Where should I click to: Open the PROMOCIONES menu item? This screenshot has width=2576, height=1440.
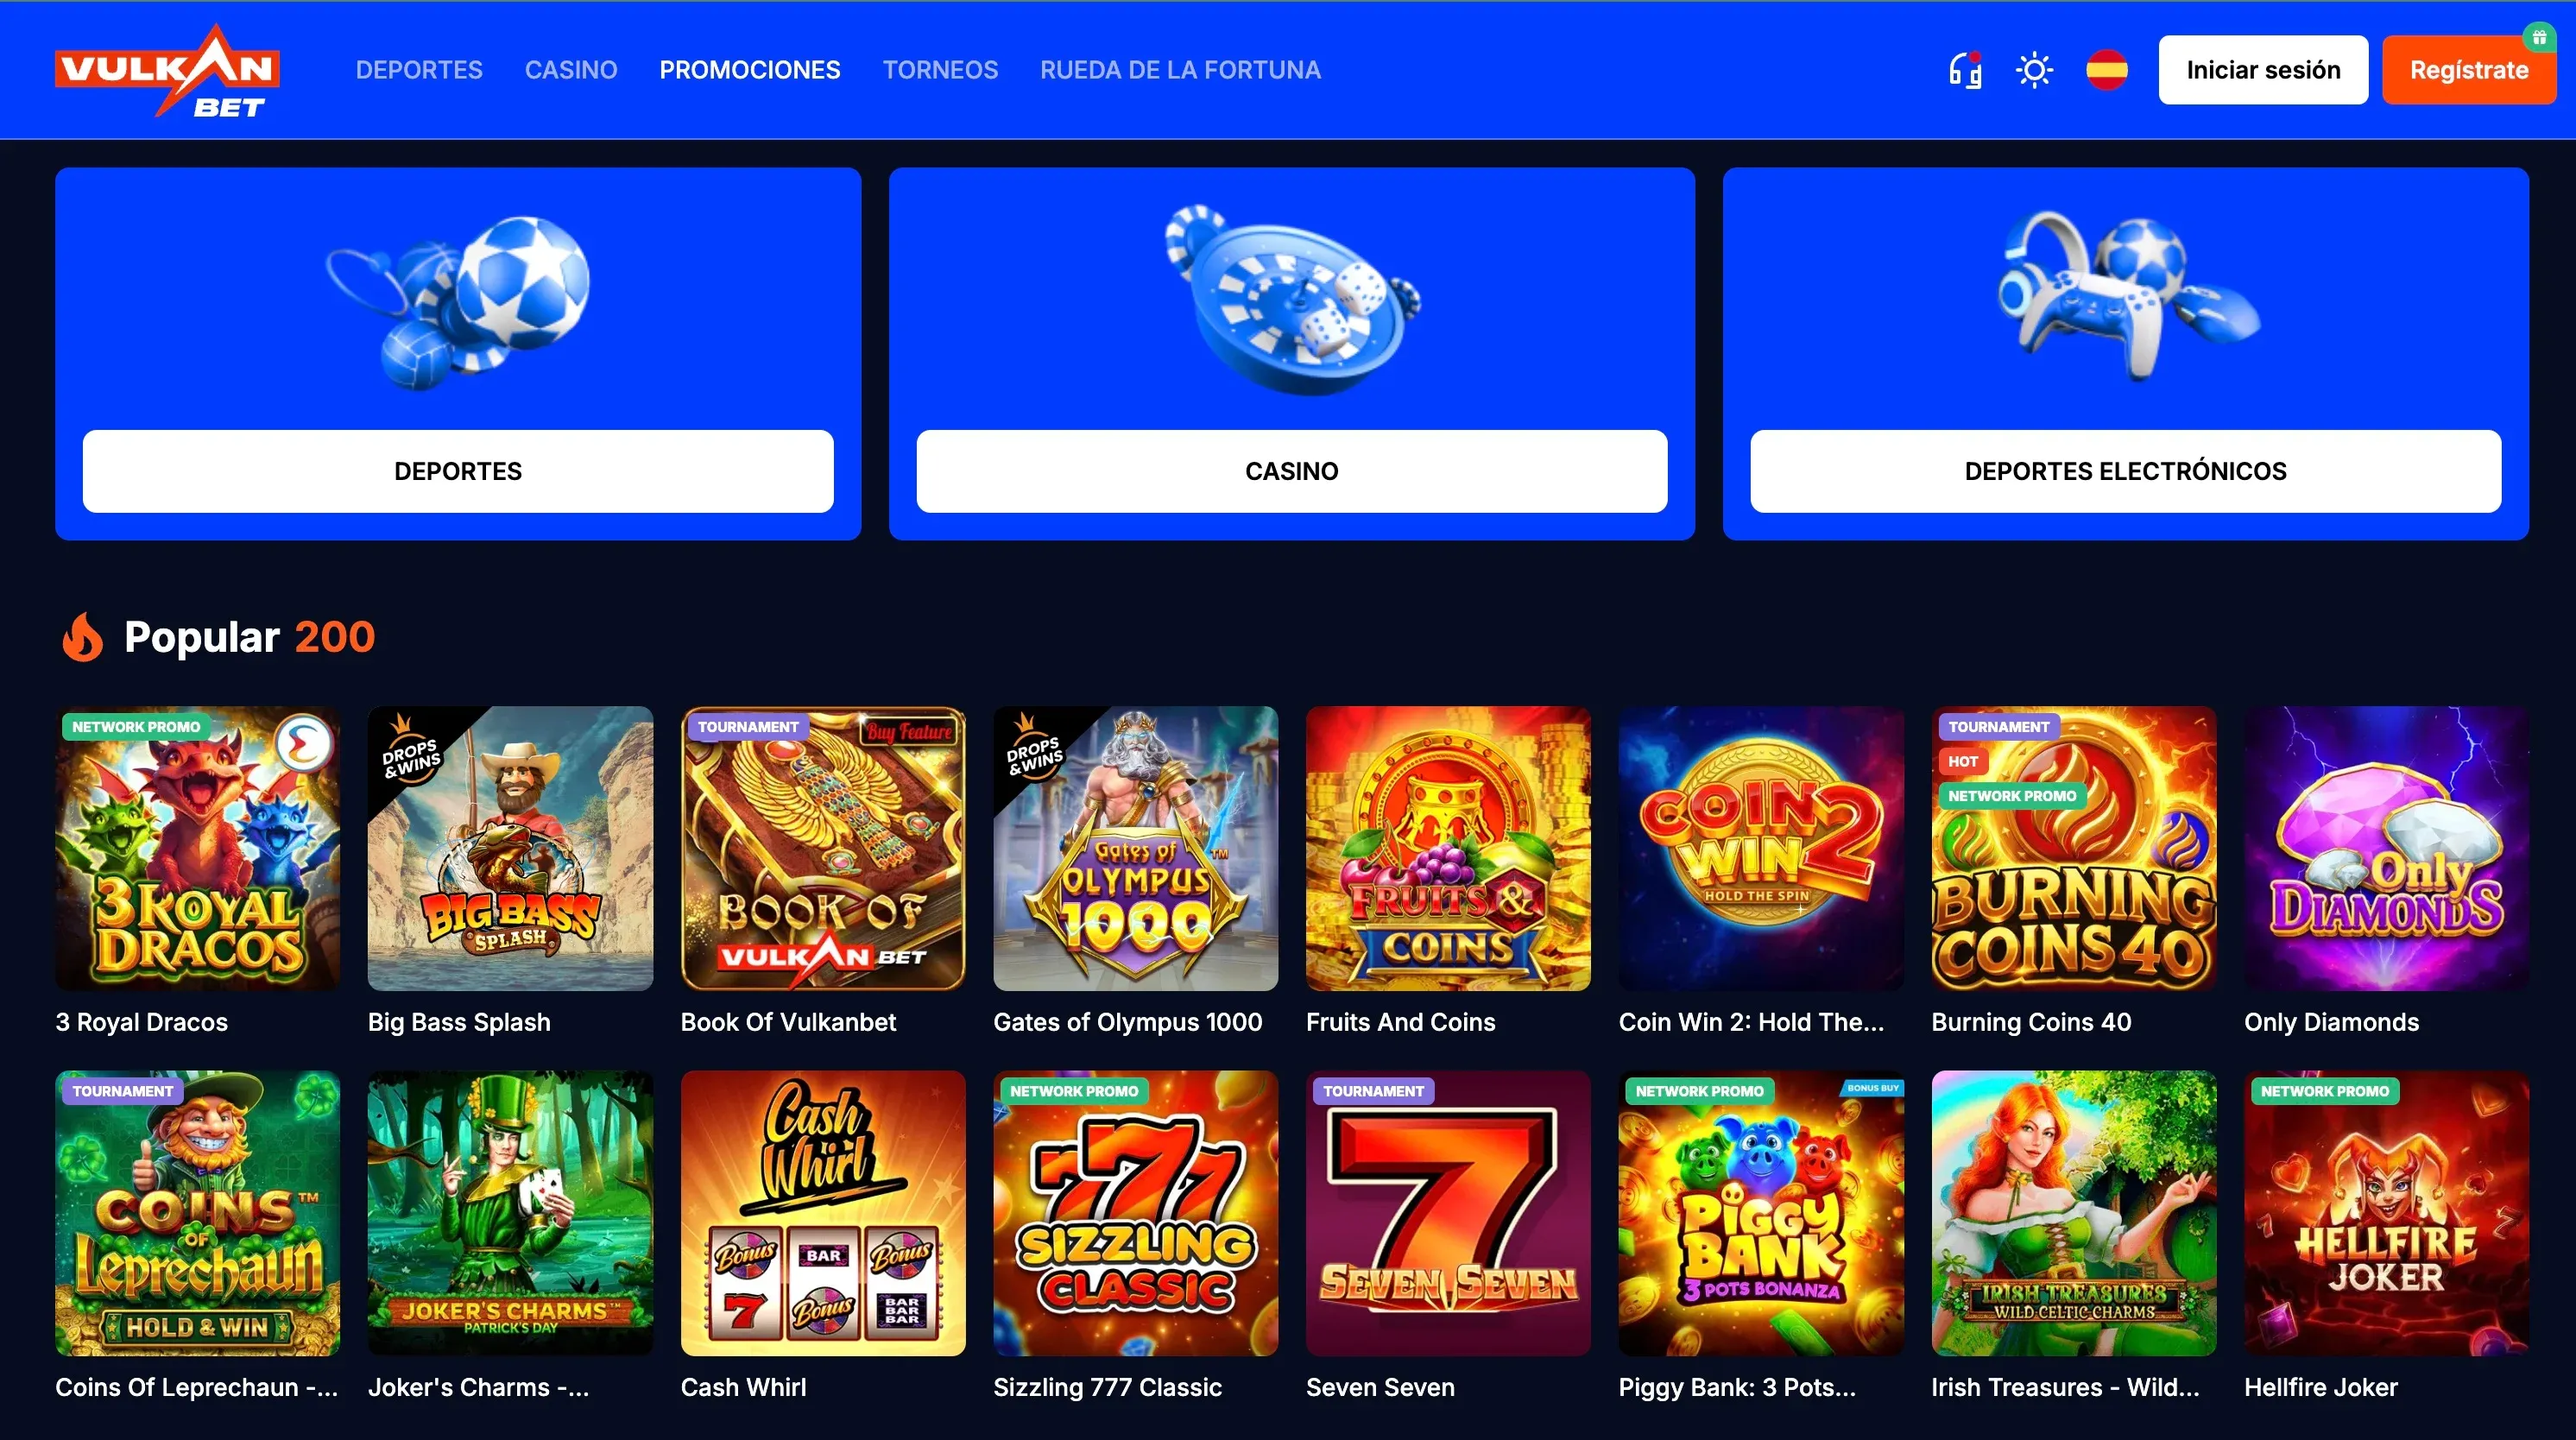750,70
